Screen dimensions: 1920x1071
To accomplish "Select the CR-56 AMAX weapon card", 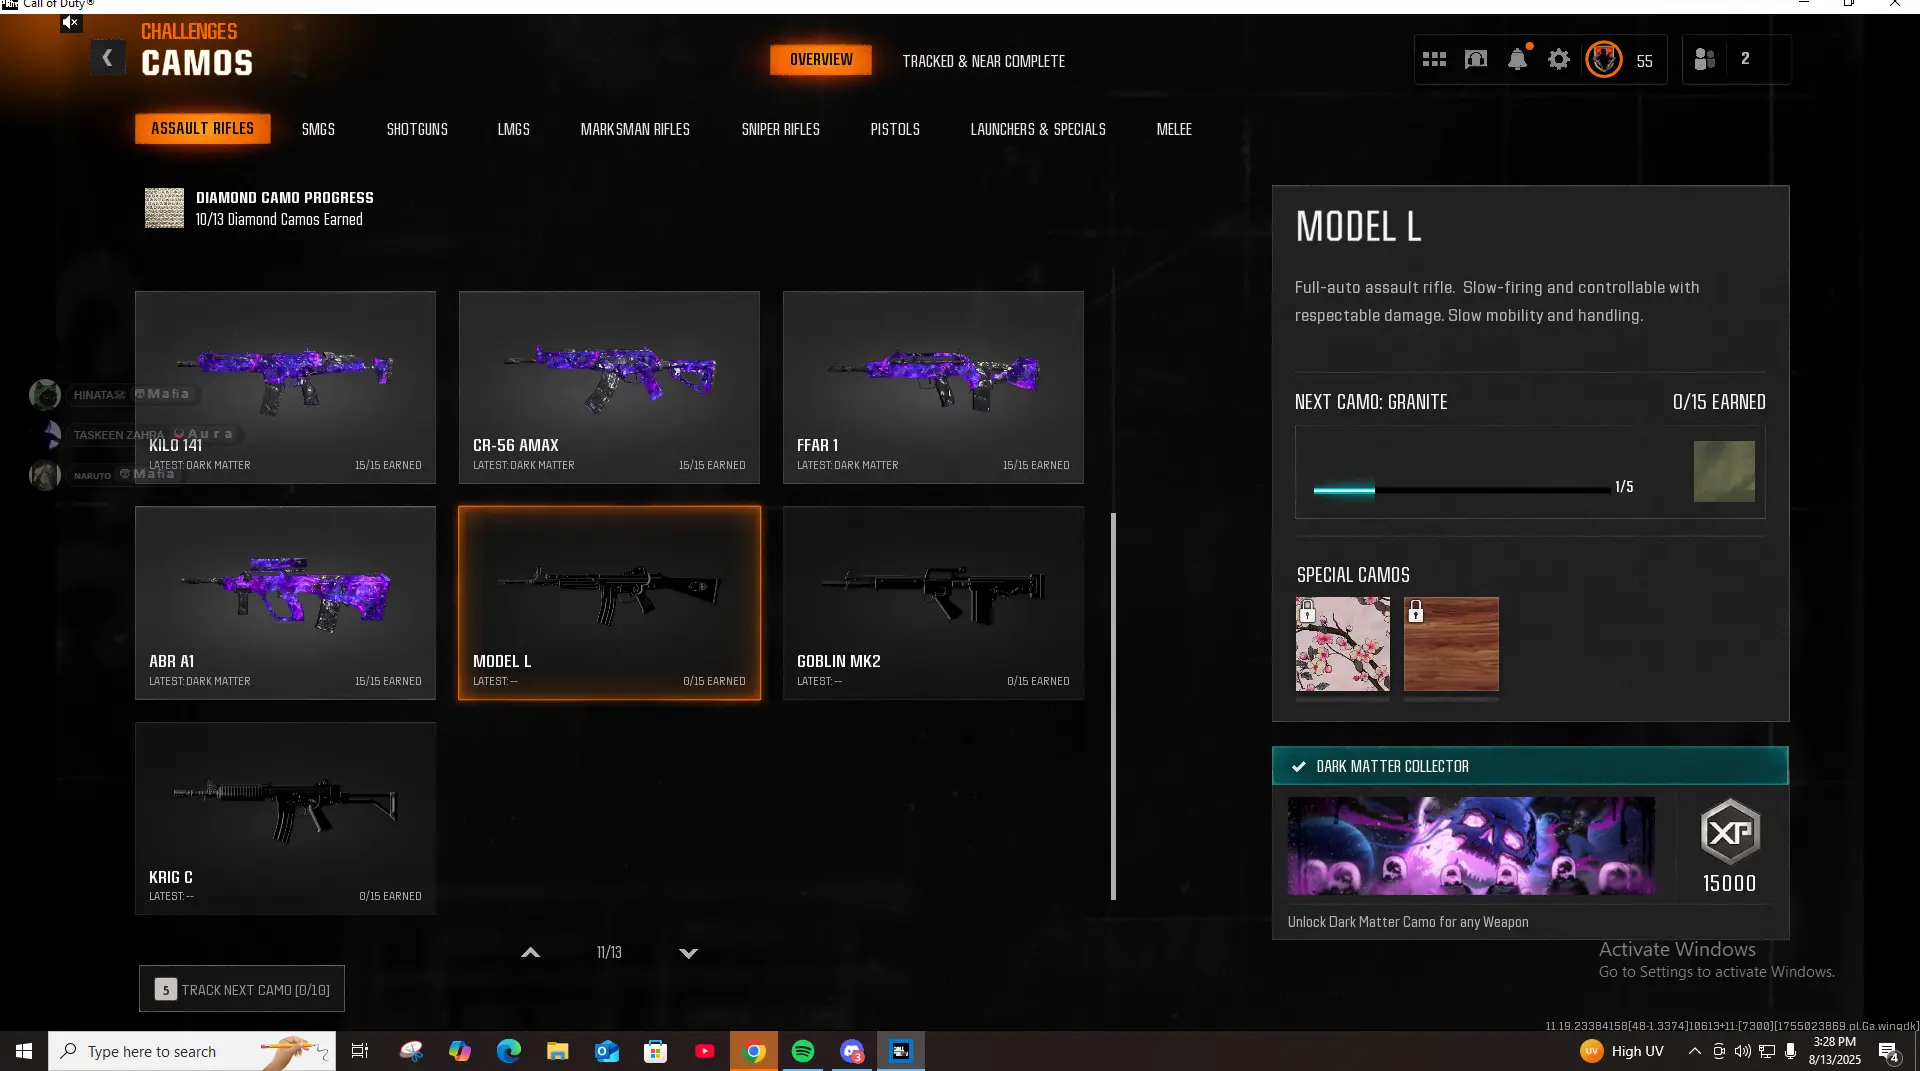I will pyautogui.click(x=609, y=388).
